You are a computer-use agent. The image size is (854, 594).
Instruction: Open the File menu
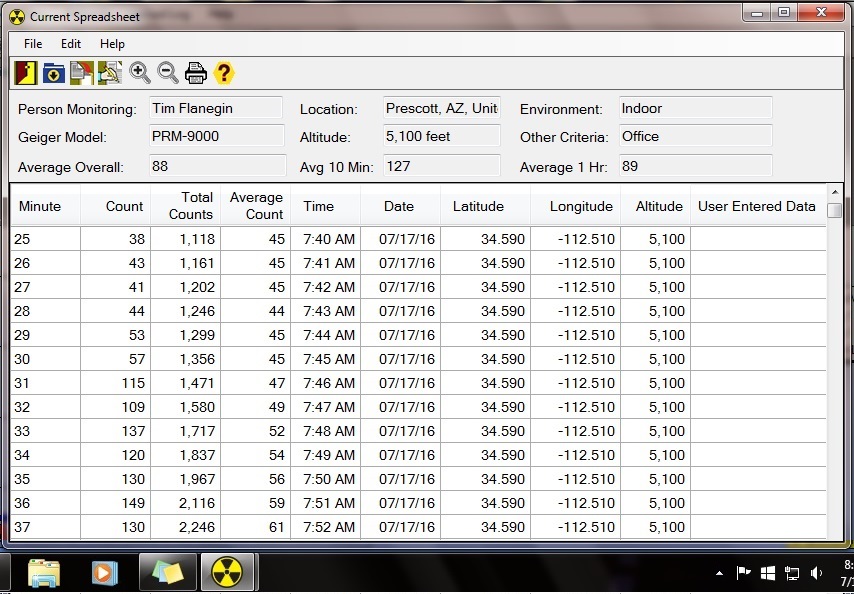(x=33, y=44)
